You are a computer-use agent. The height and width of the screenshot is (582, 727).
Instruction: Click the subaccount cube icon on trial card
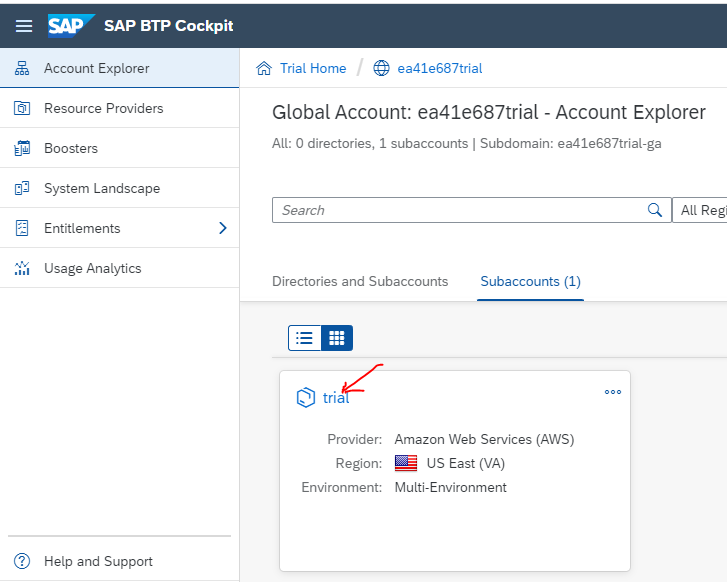pyautogui.click(x=306, y=397)
